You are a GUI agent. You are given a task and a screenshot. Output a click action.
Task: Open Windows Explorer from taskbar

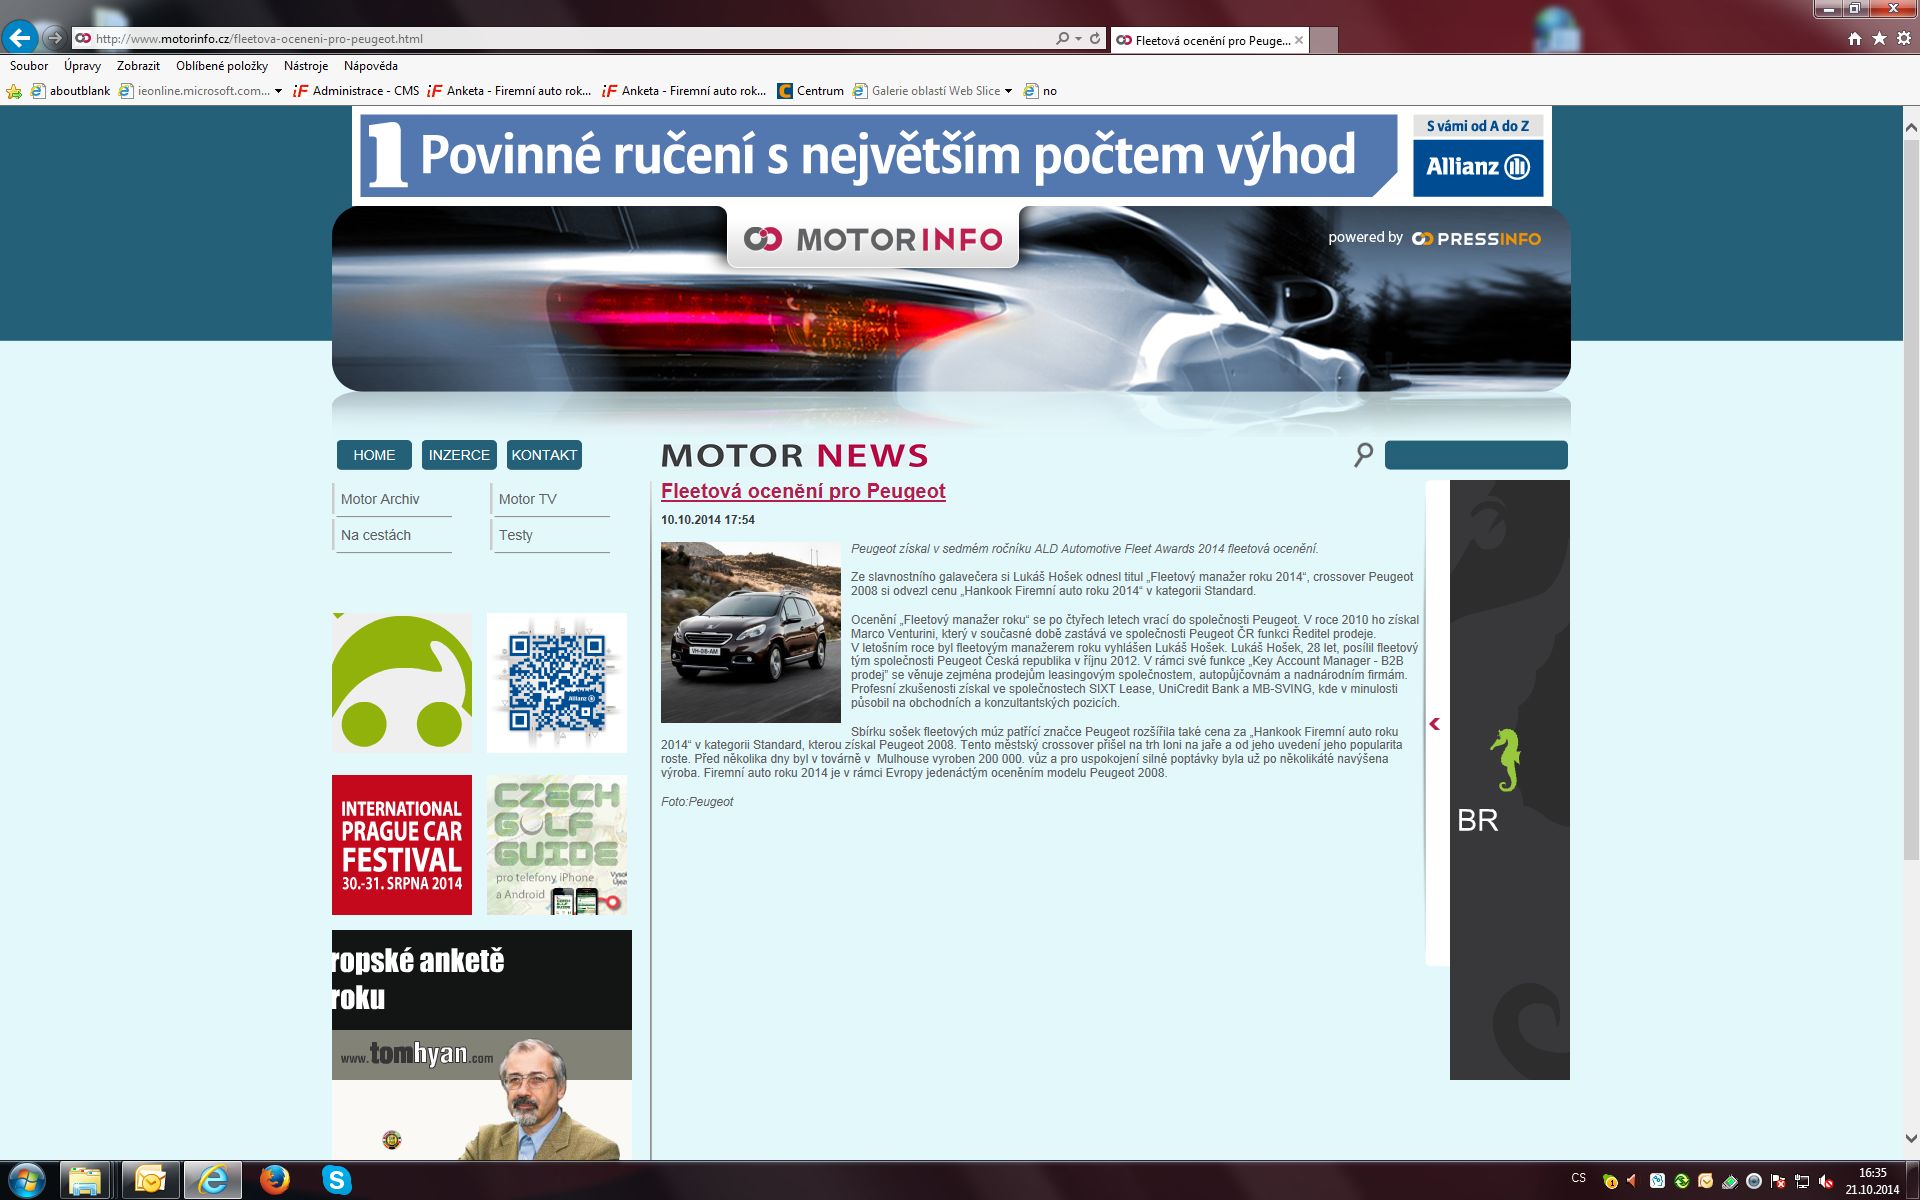[x=85, y=1180]
